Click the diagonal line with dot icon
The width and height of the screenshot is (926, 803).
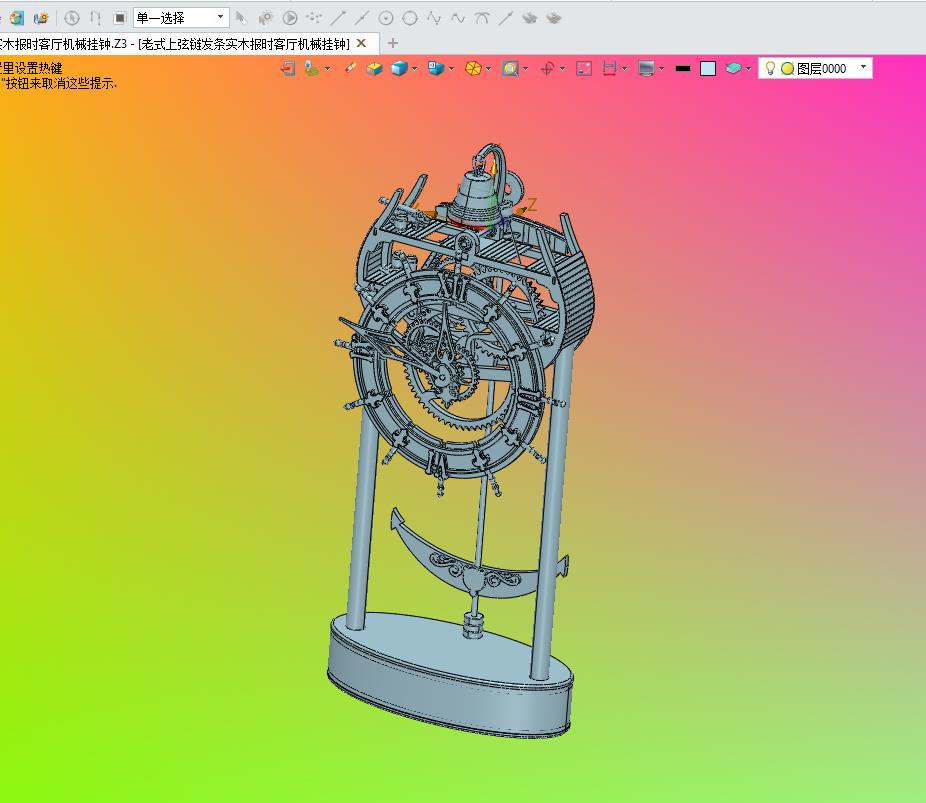coord(506,18)
